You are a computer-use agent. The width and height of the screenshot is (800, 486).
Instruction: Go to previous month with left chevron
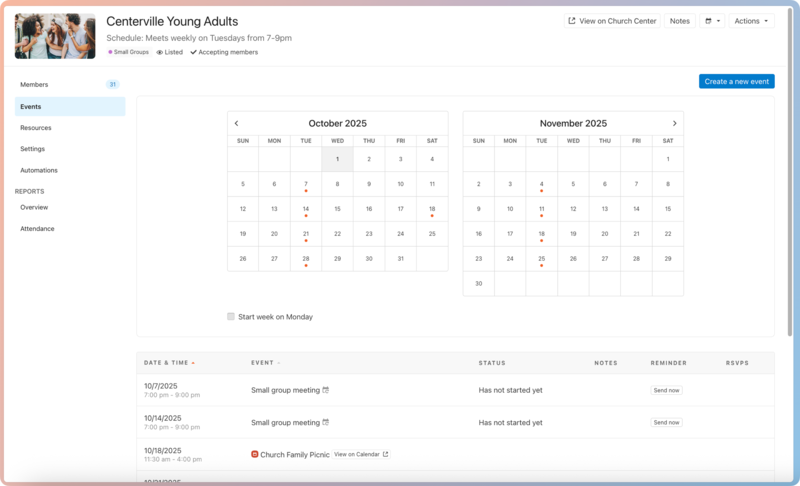236,123
